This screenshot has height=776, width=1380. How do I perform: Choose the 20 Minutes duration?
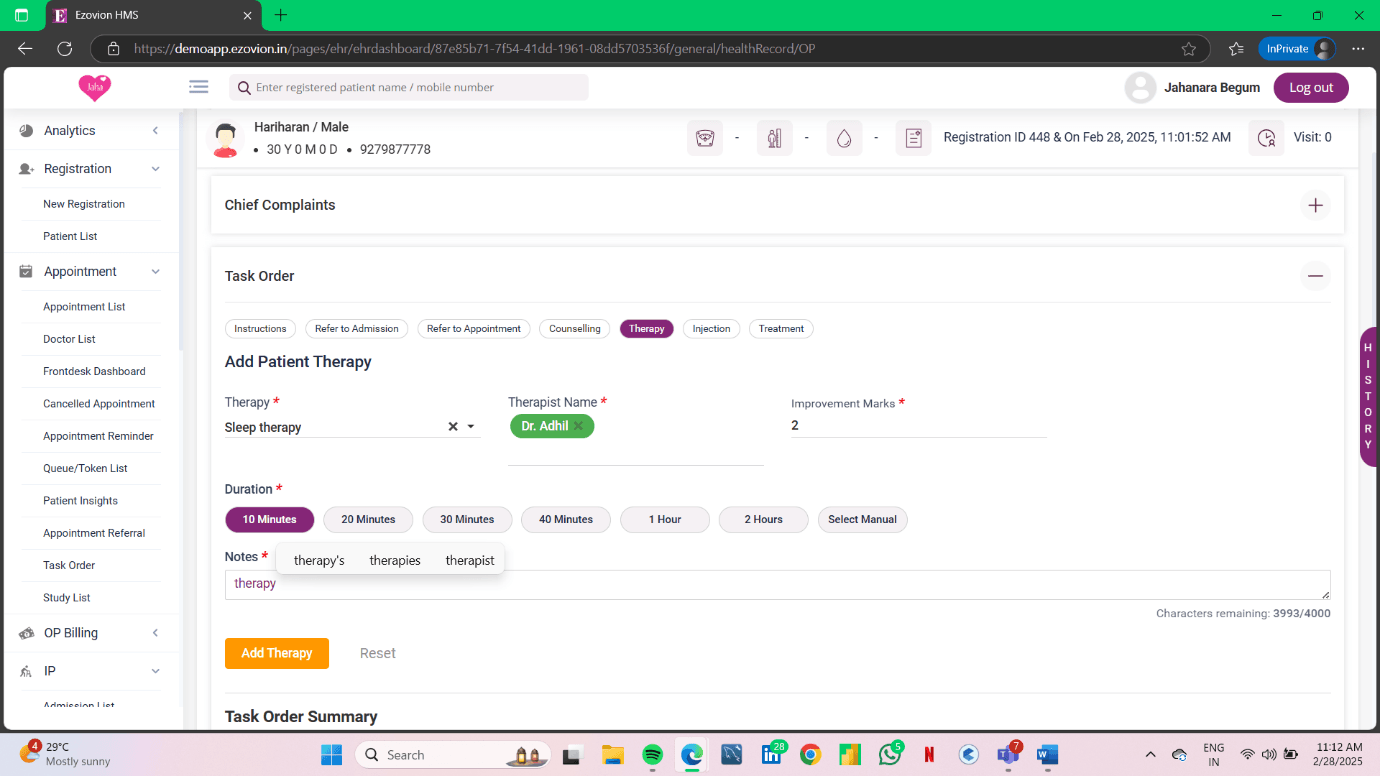tap(368, 519)
